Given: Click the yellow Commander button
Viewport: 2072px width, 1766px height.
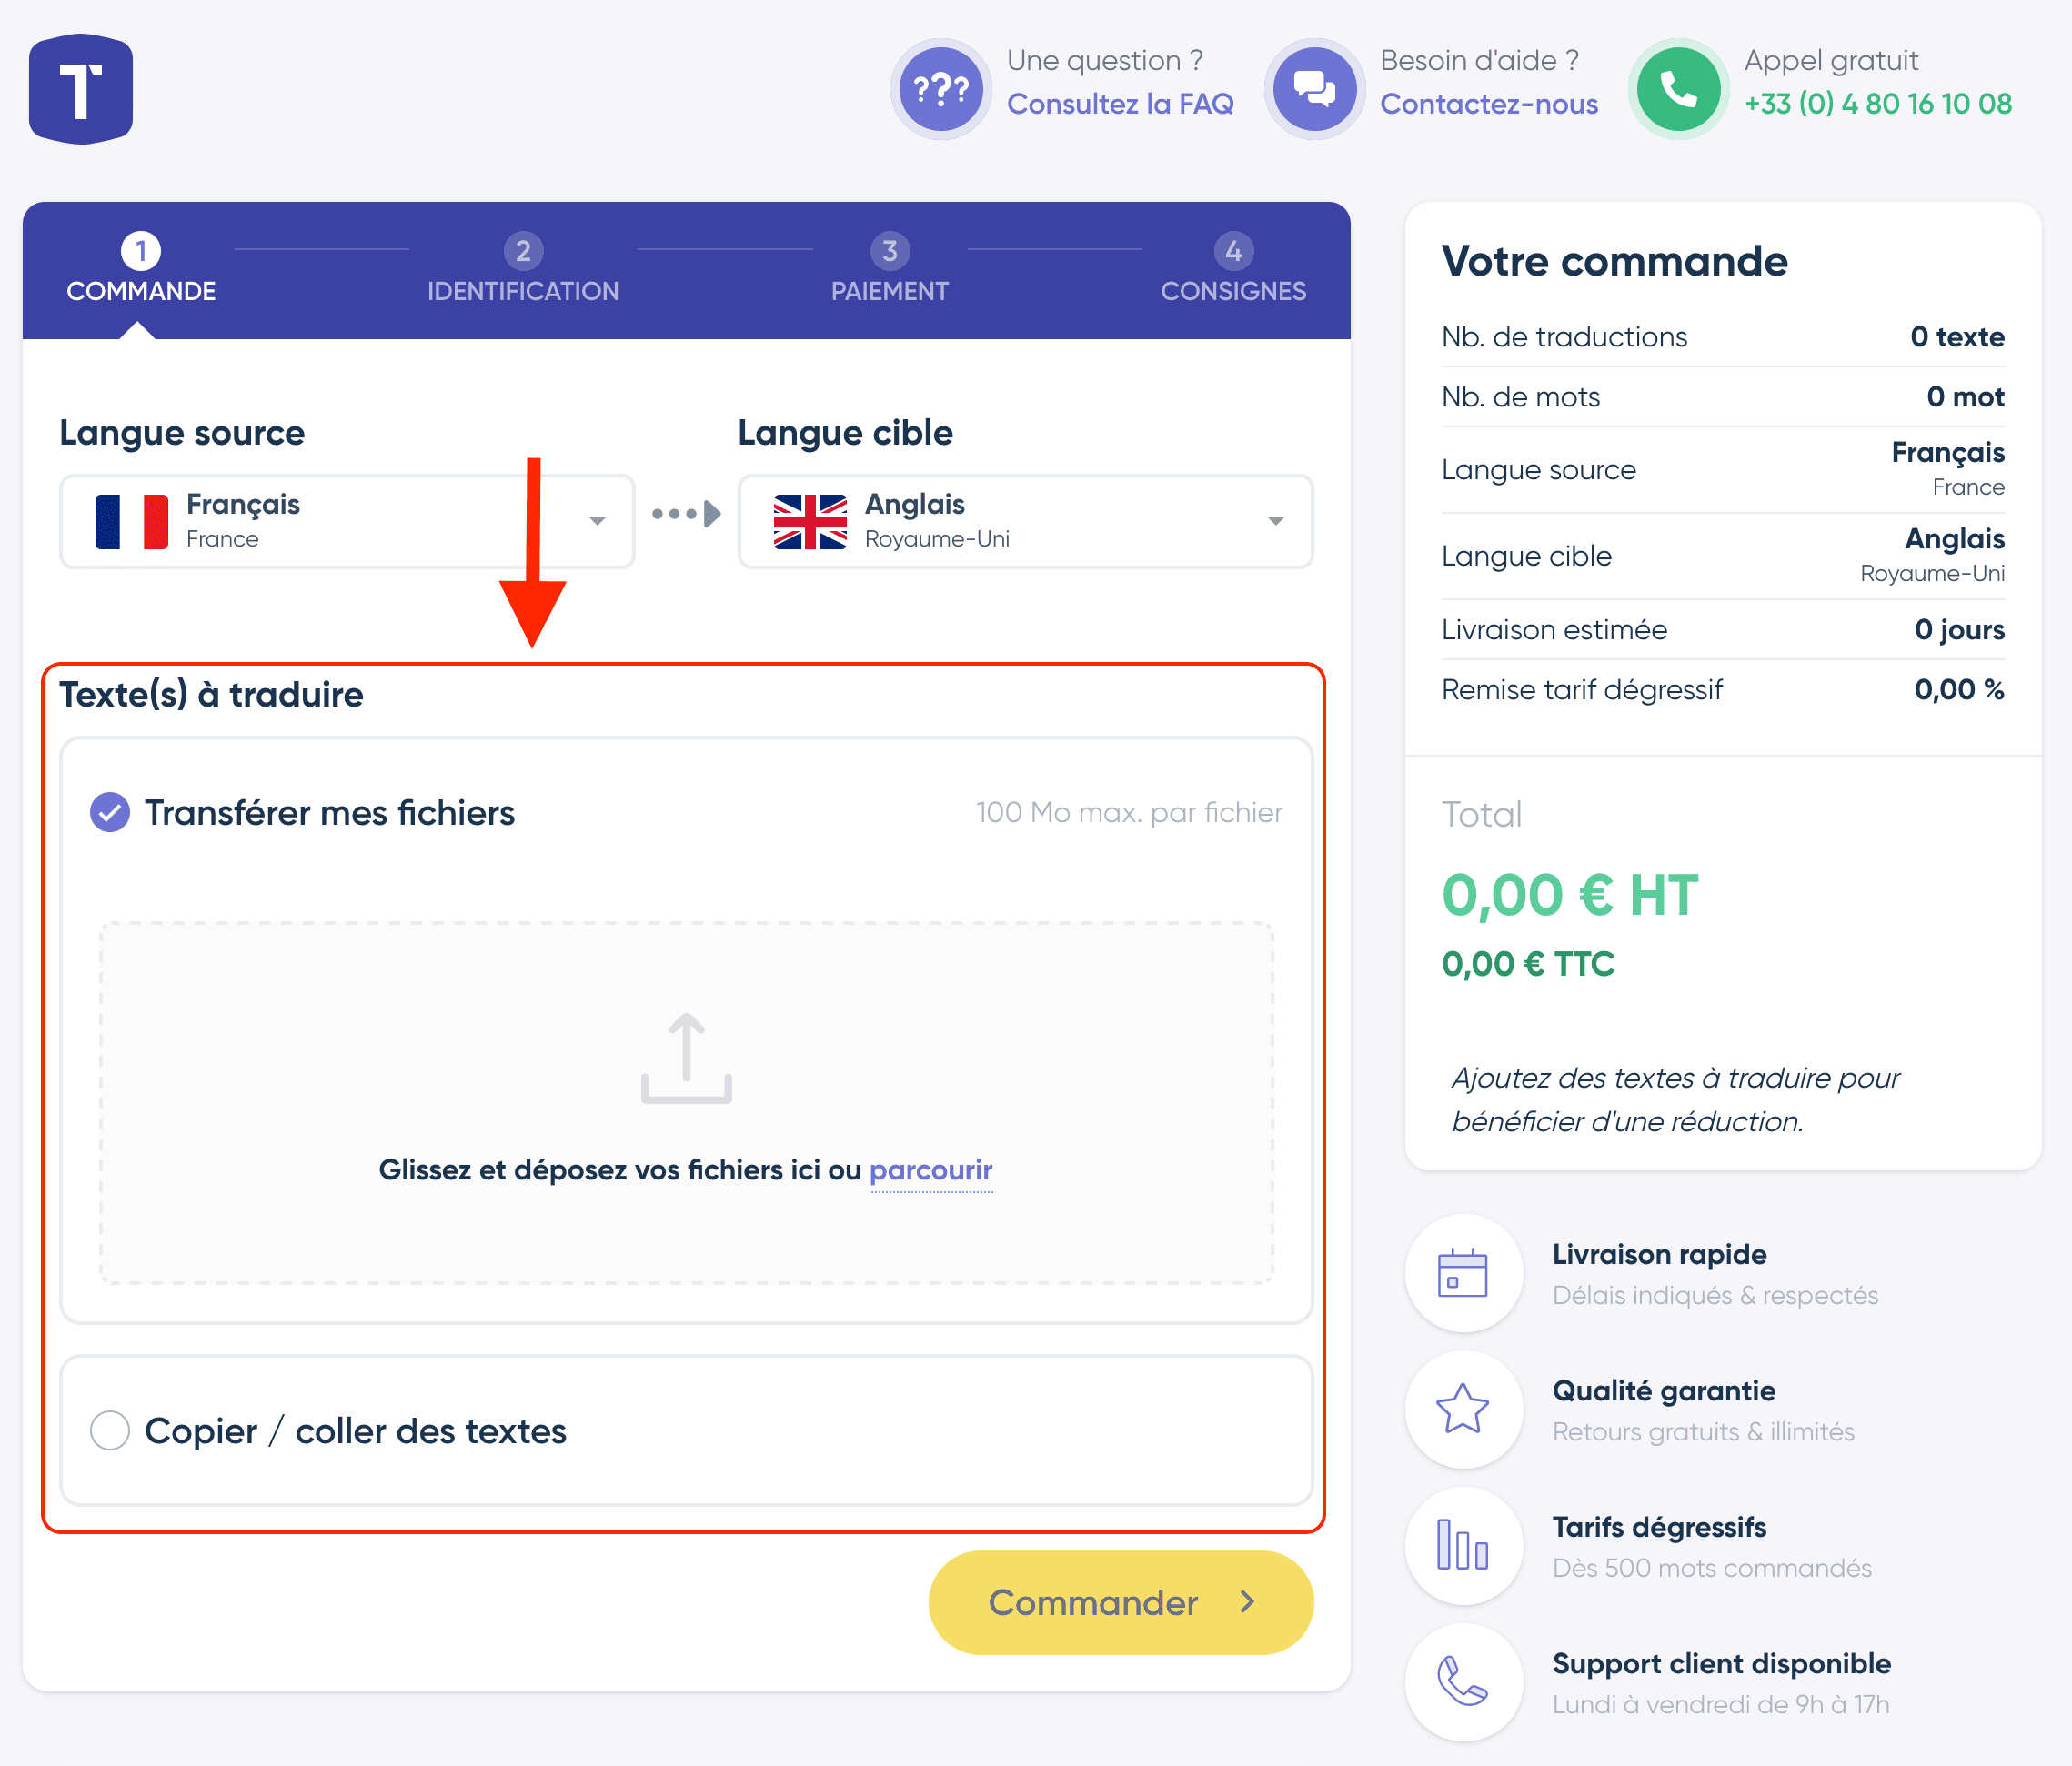Looking at the screenshot, I should [1121, 1602].
